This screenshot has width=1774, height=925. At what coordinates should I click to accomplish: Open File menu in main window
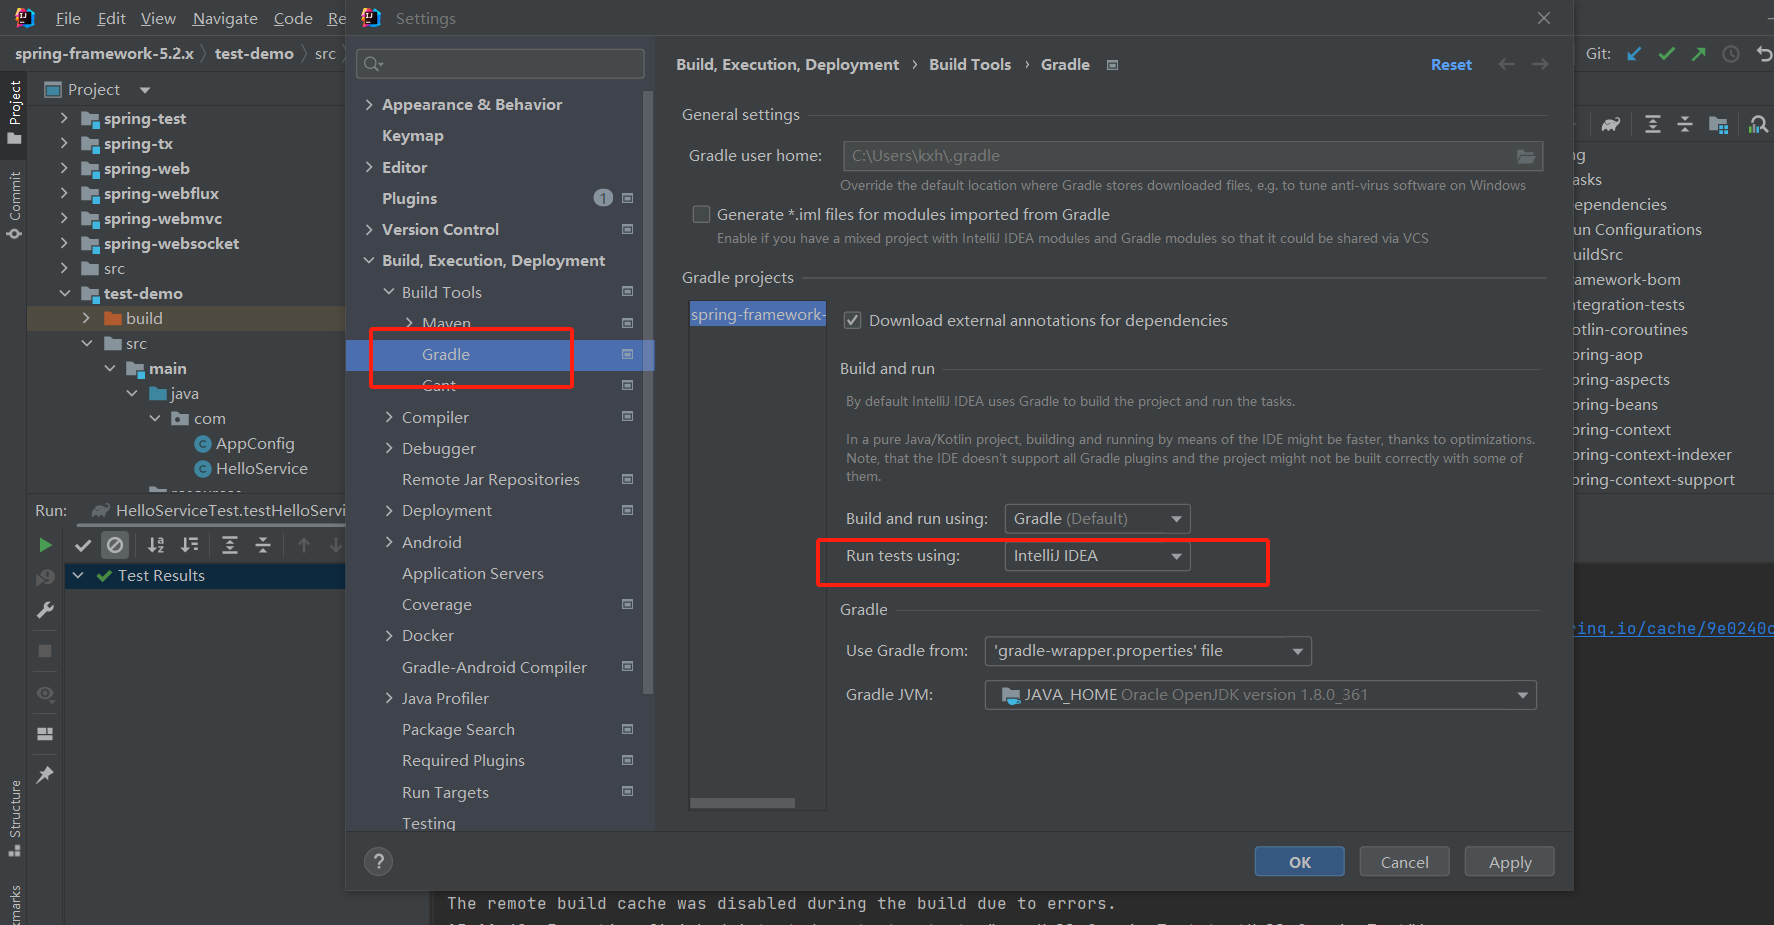[68, 18]
